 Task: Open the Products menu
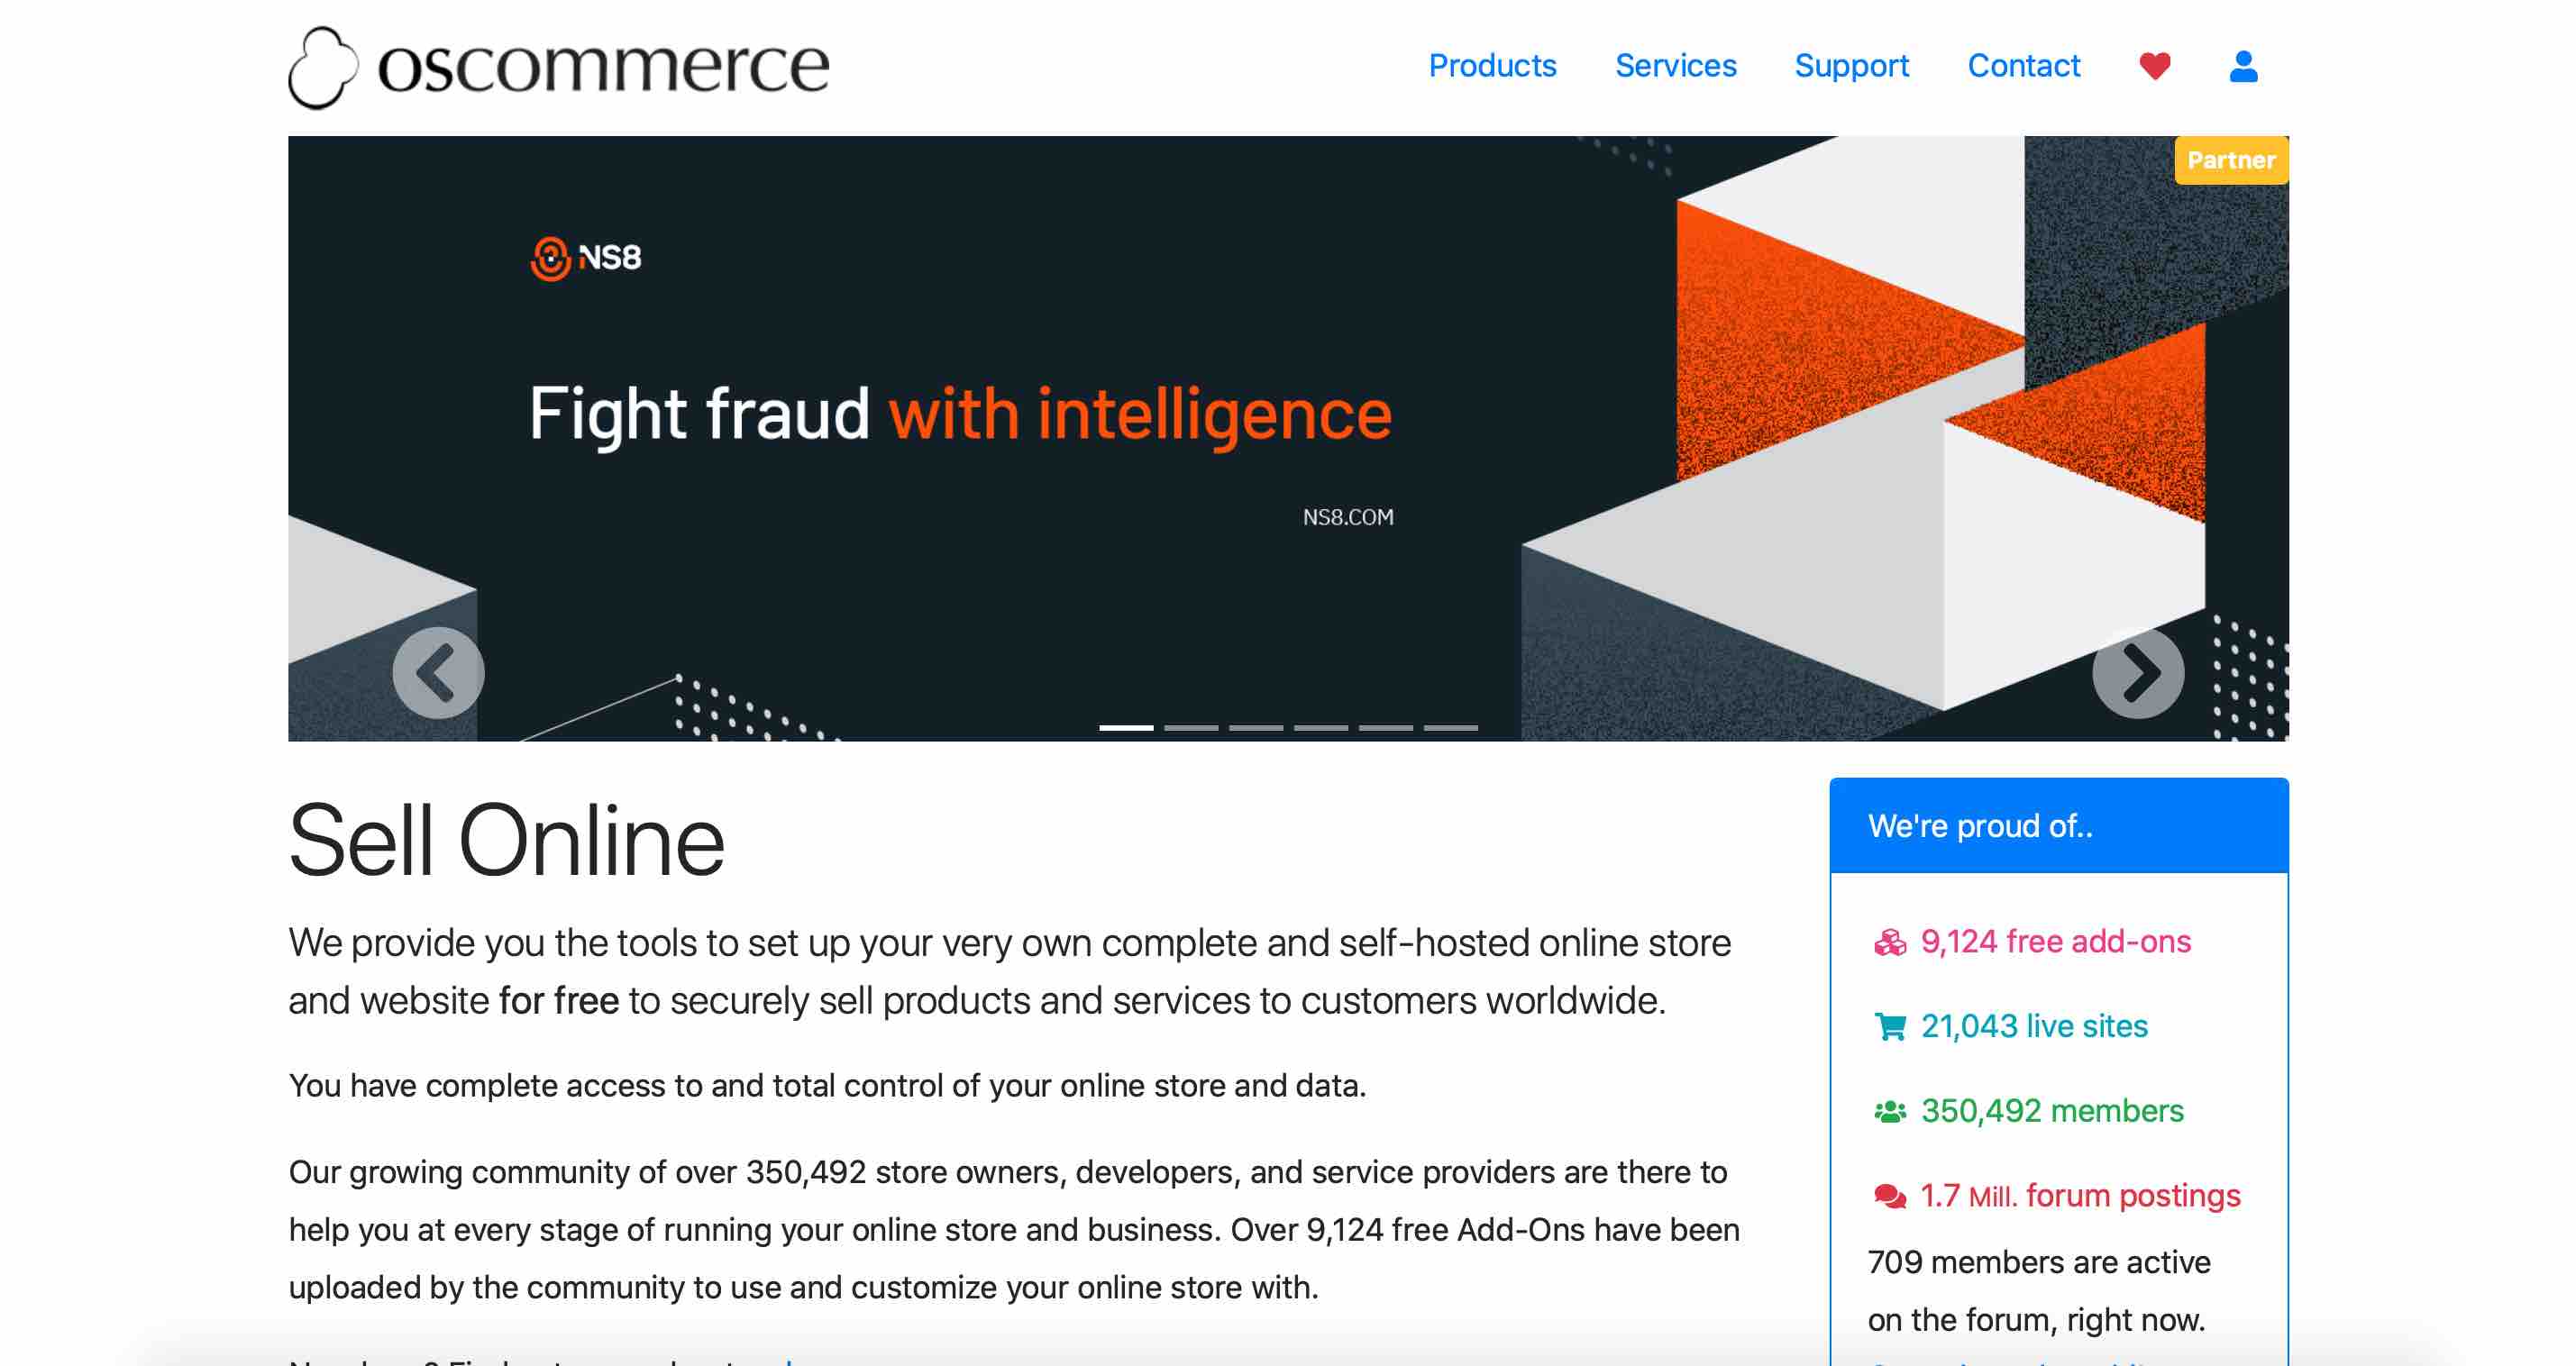(x=1492, y=66)
